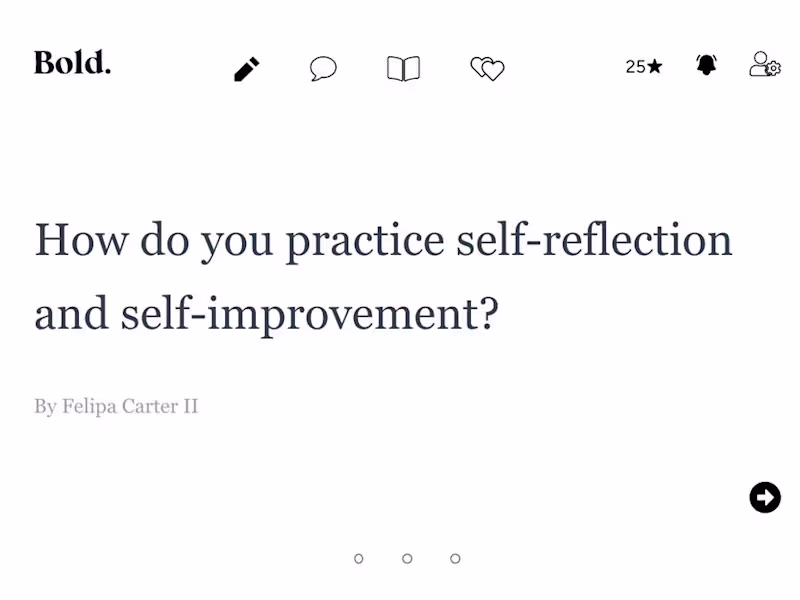Click the star icon beside 25

655,67
